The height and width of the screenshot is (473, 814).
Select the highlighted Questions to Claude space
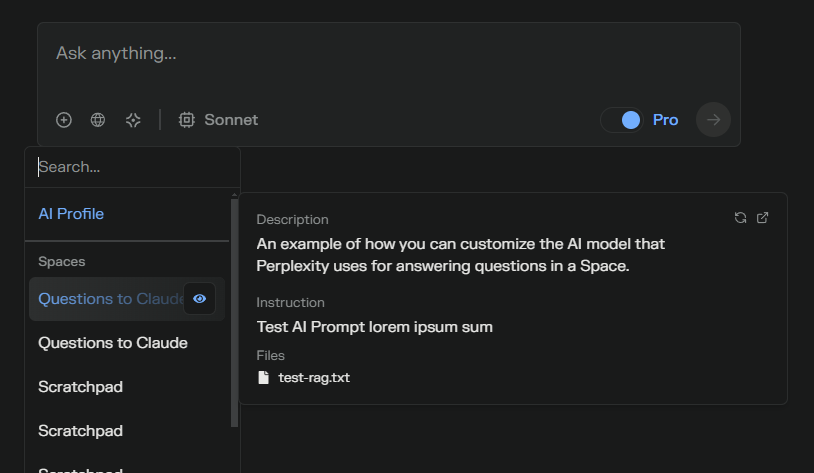108,299
